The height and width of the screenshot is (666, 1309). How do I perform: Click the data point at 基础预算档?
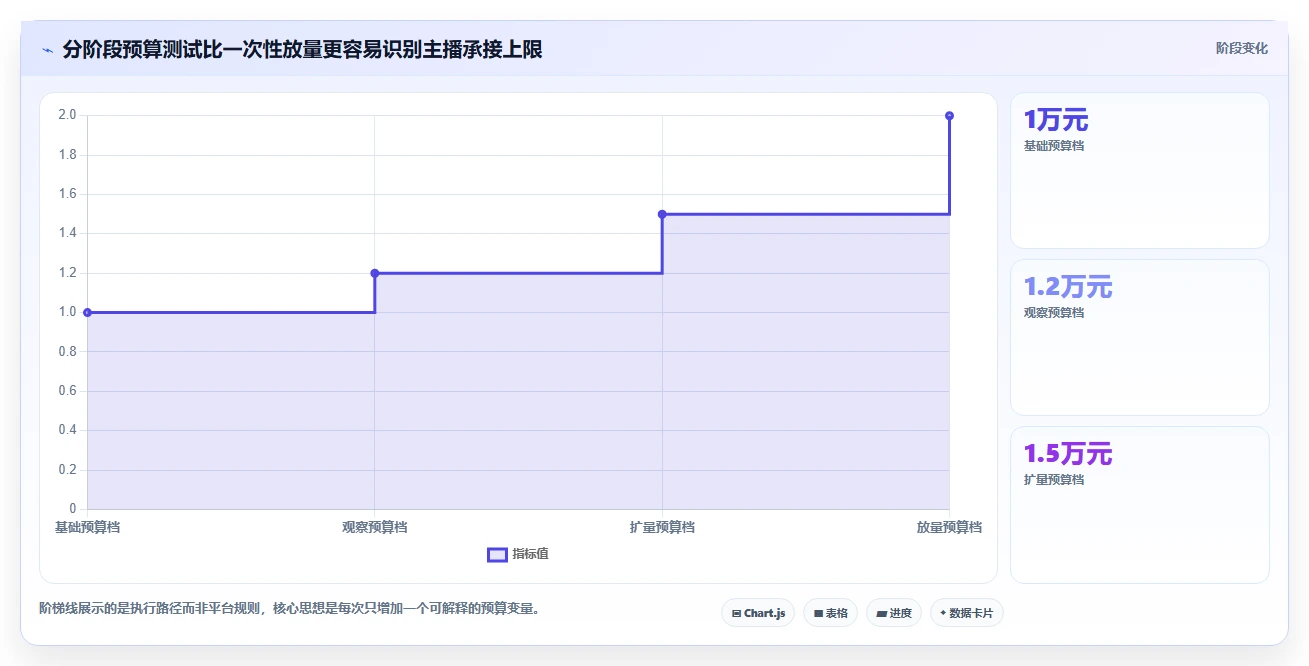pos(87,312)
